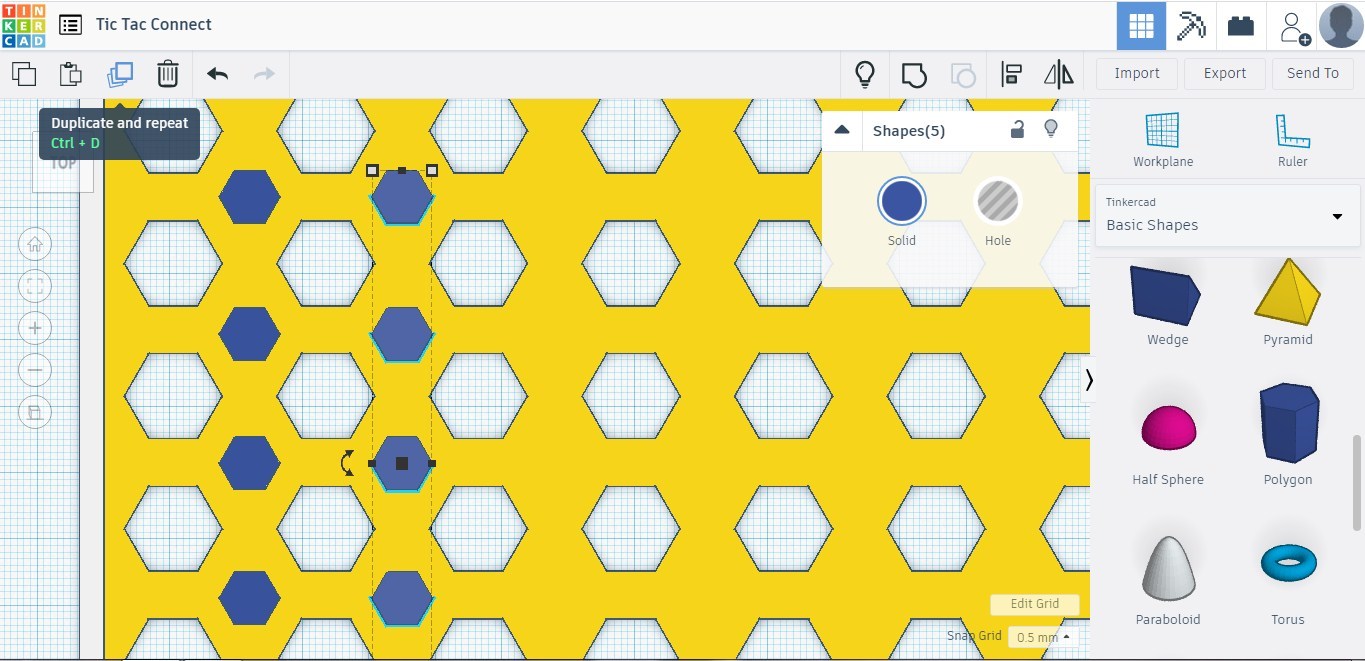This screenshot has width=1365, height=661.
Task: Add a Torus shape from the shapes panel
Action: [1287, 563]
